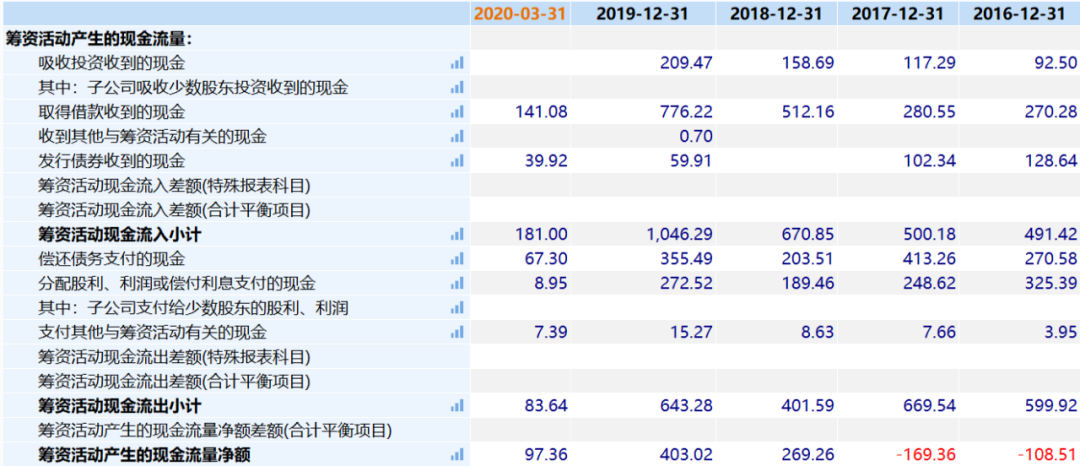Click the cell value 209.47
Screen dimensions: 1080x466
(685, 63)
